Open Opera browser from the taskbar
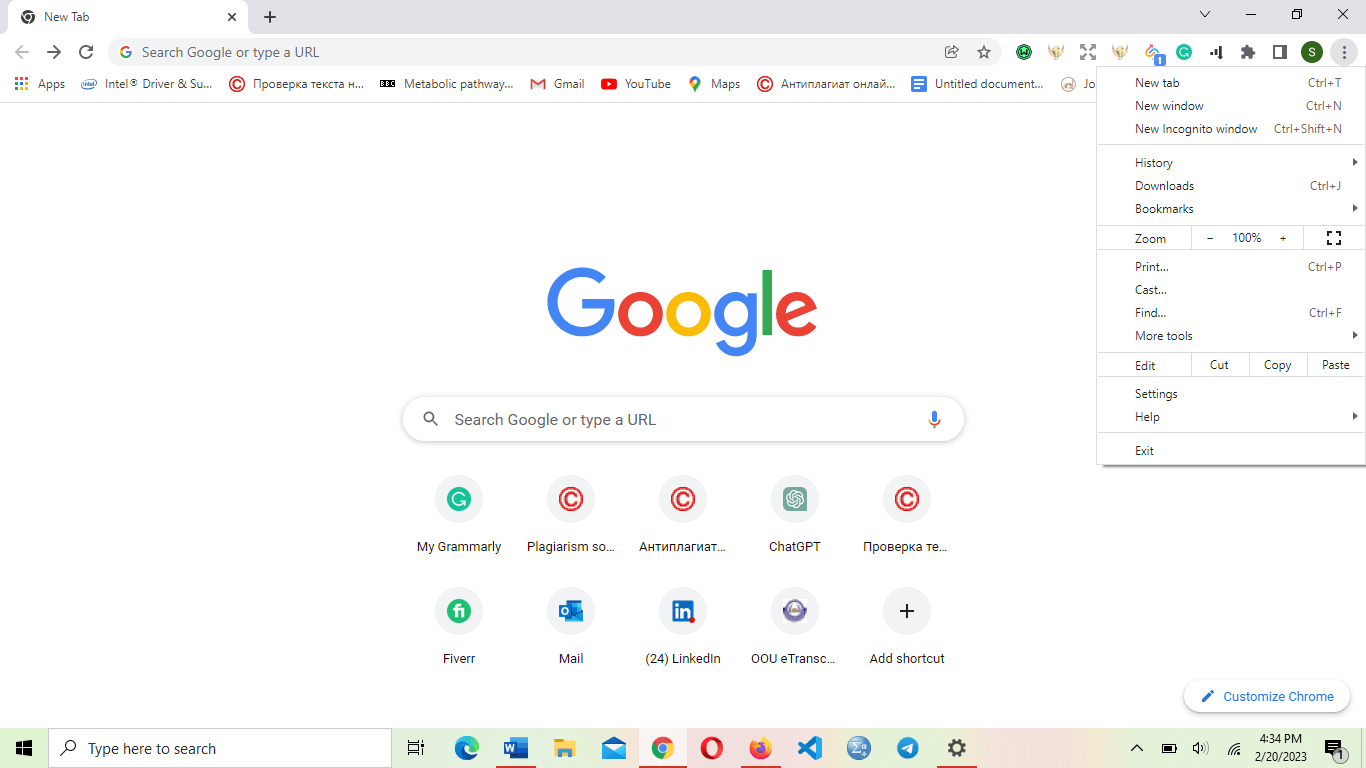This screenshot has height=768, width=1366. click(x=712, y=748)
